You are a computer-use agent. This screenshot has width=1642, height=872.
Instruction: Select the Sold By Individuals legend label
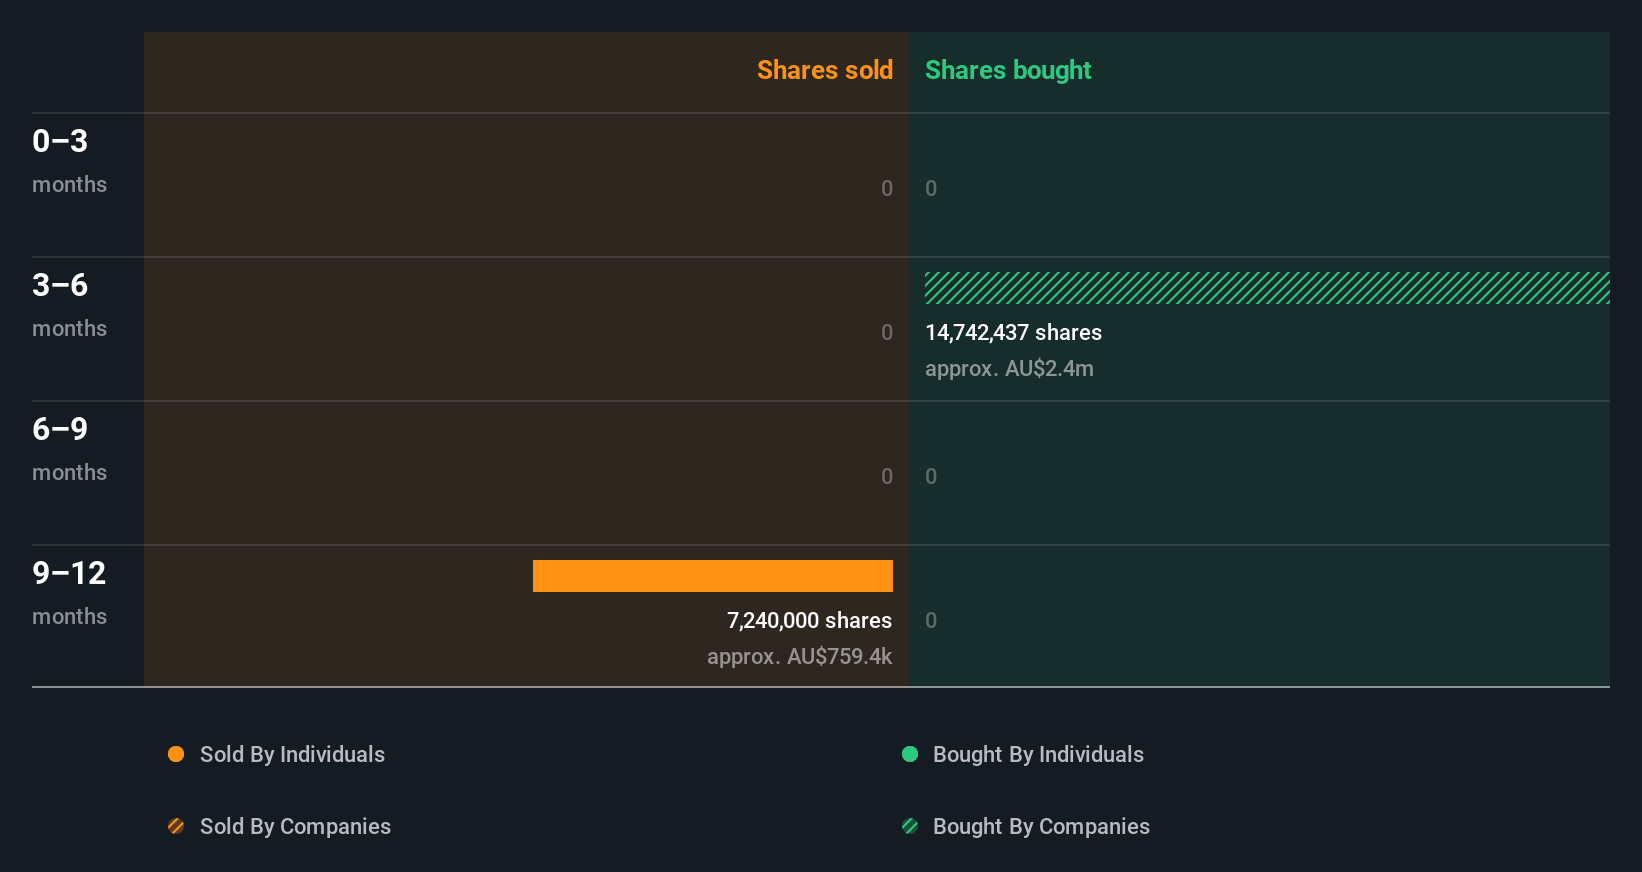tap(292, 754)
